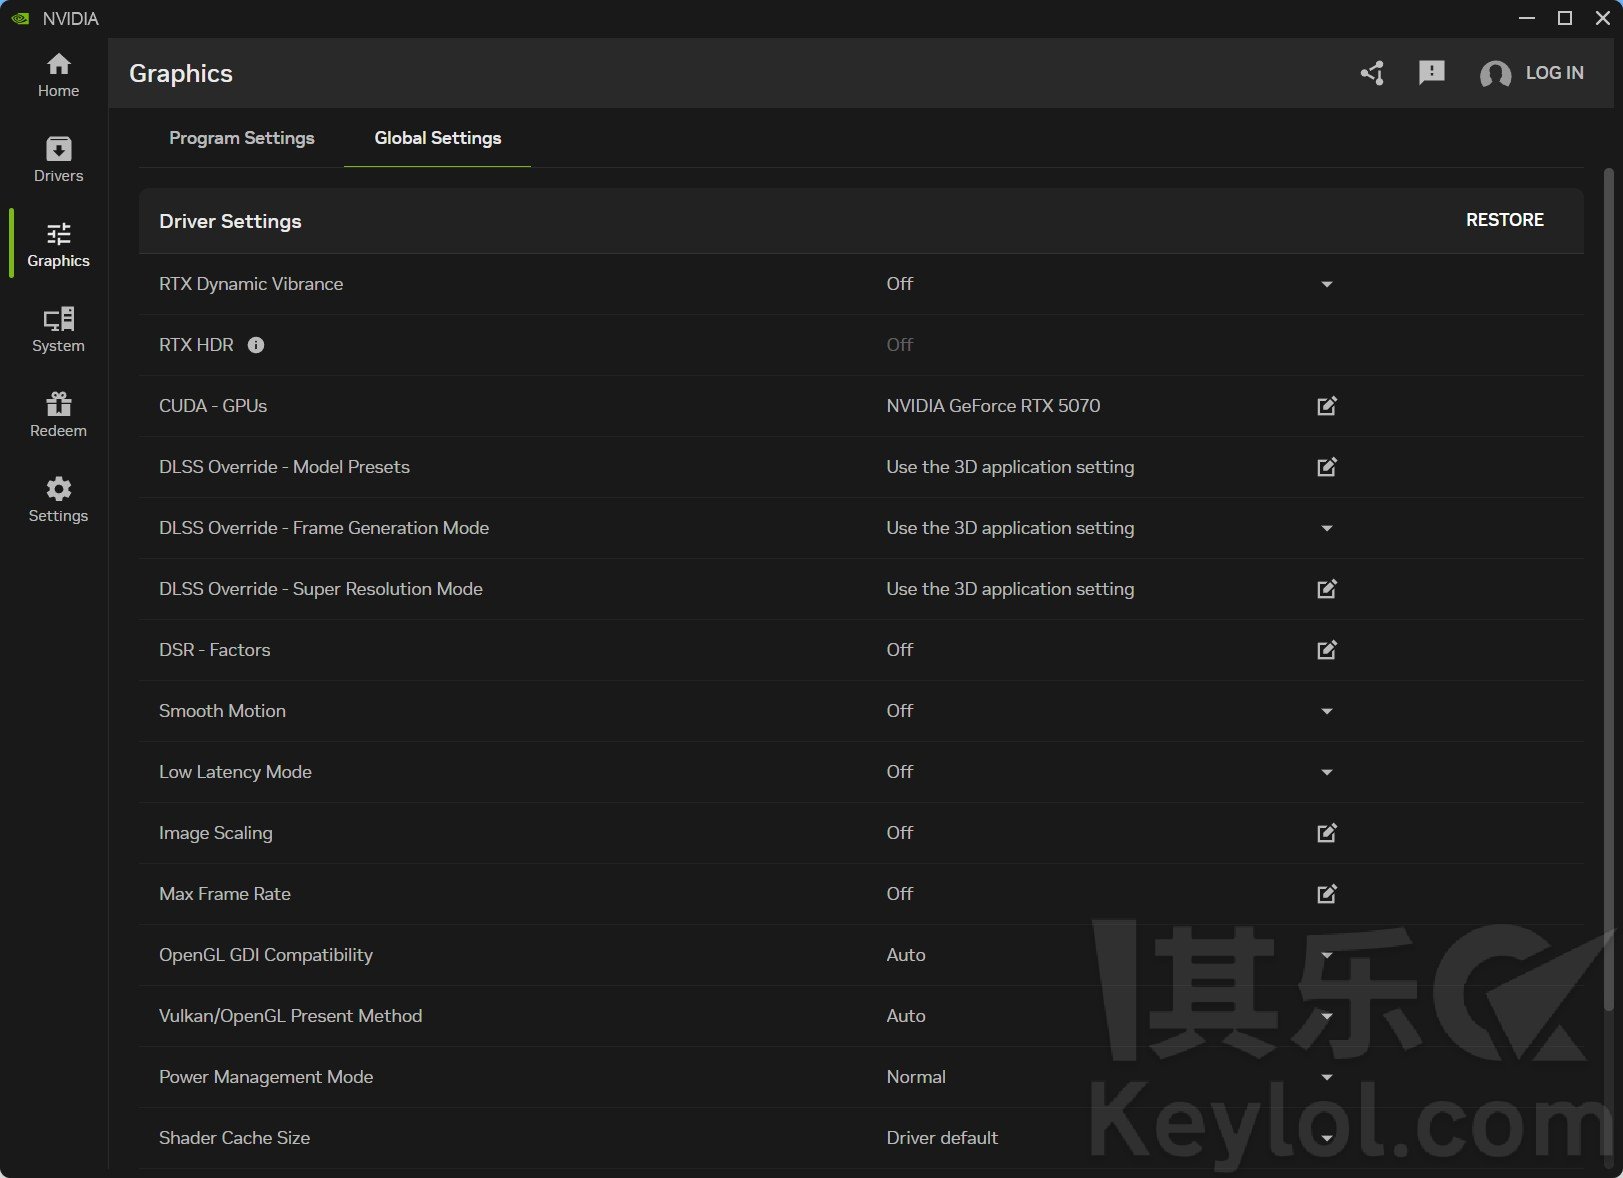
Task: Click the DSR - Factors label
Action: pyautogui.click(x=214, y=650)
